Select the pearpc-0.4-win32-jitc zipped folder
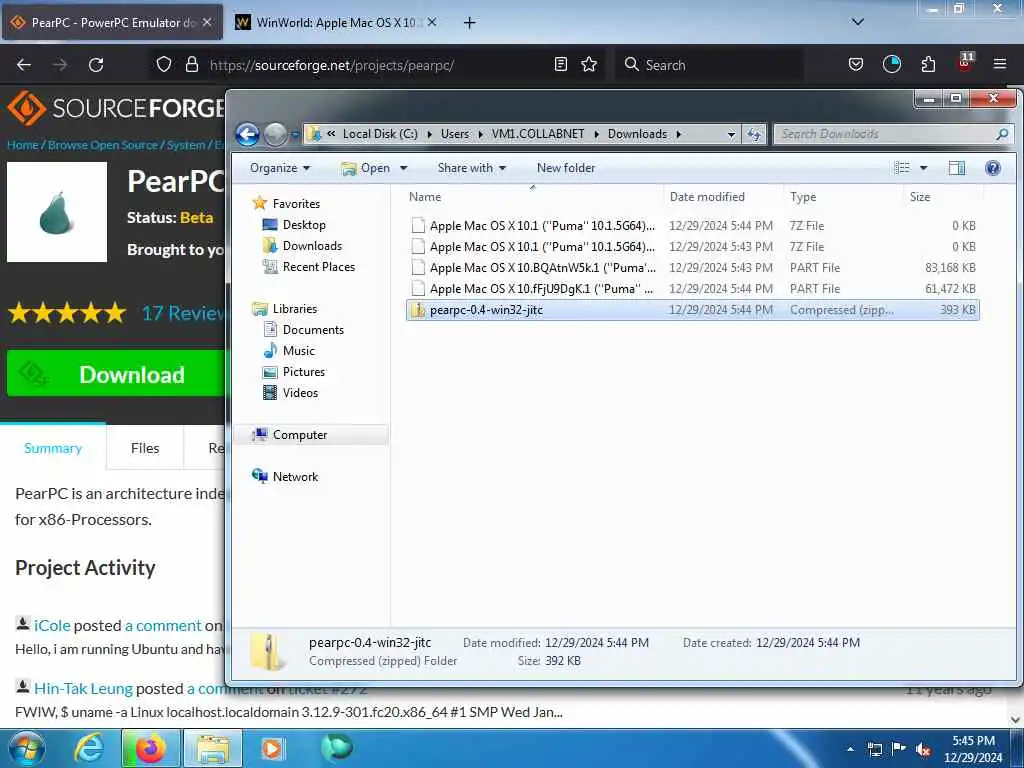1024x768 pixels. coord(692,310)
